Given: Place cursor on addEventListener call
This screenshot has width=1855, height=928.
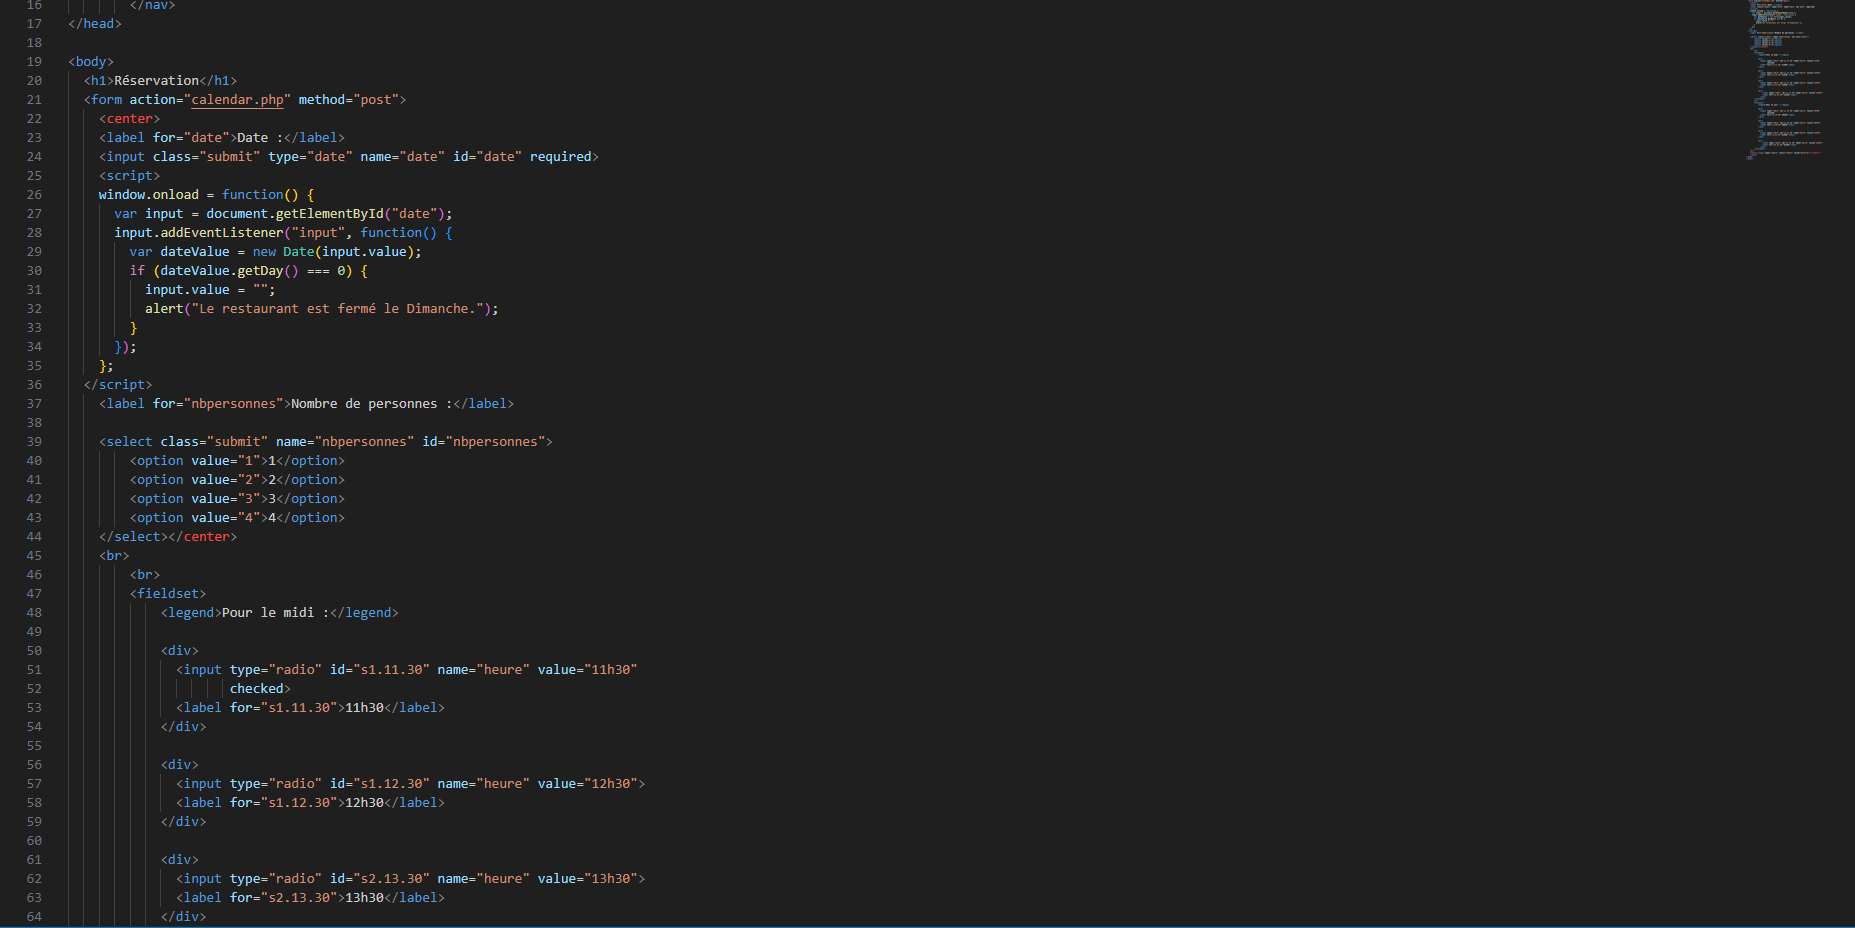Looking at the screenshot, I should point(222,233).
